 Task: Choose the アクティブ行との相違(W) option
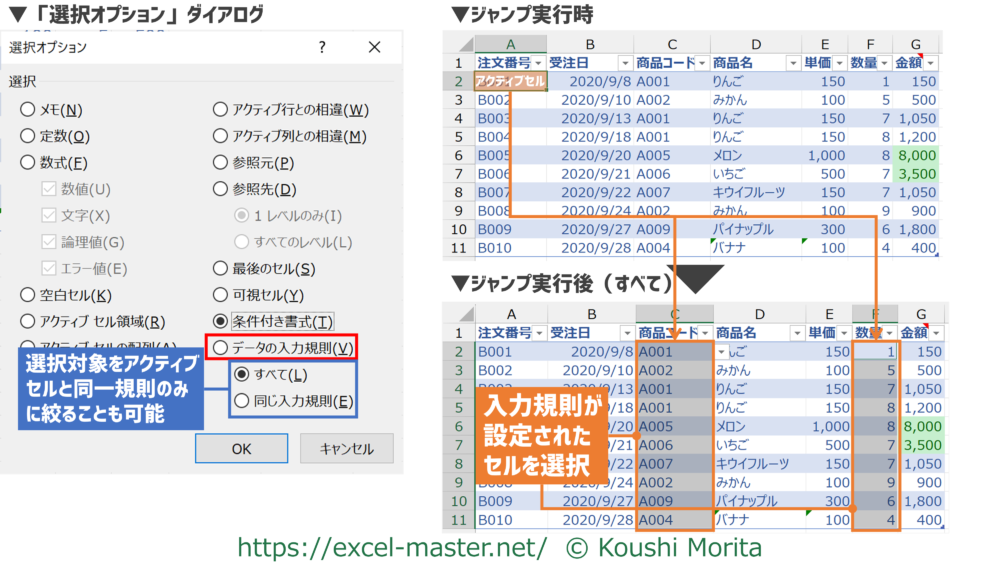(221, 110)
